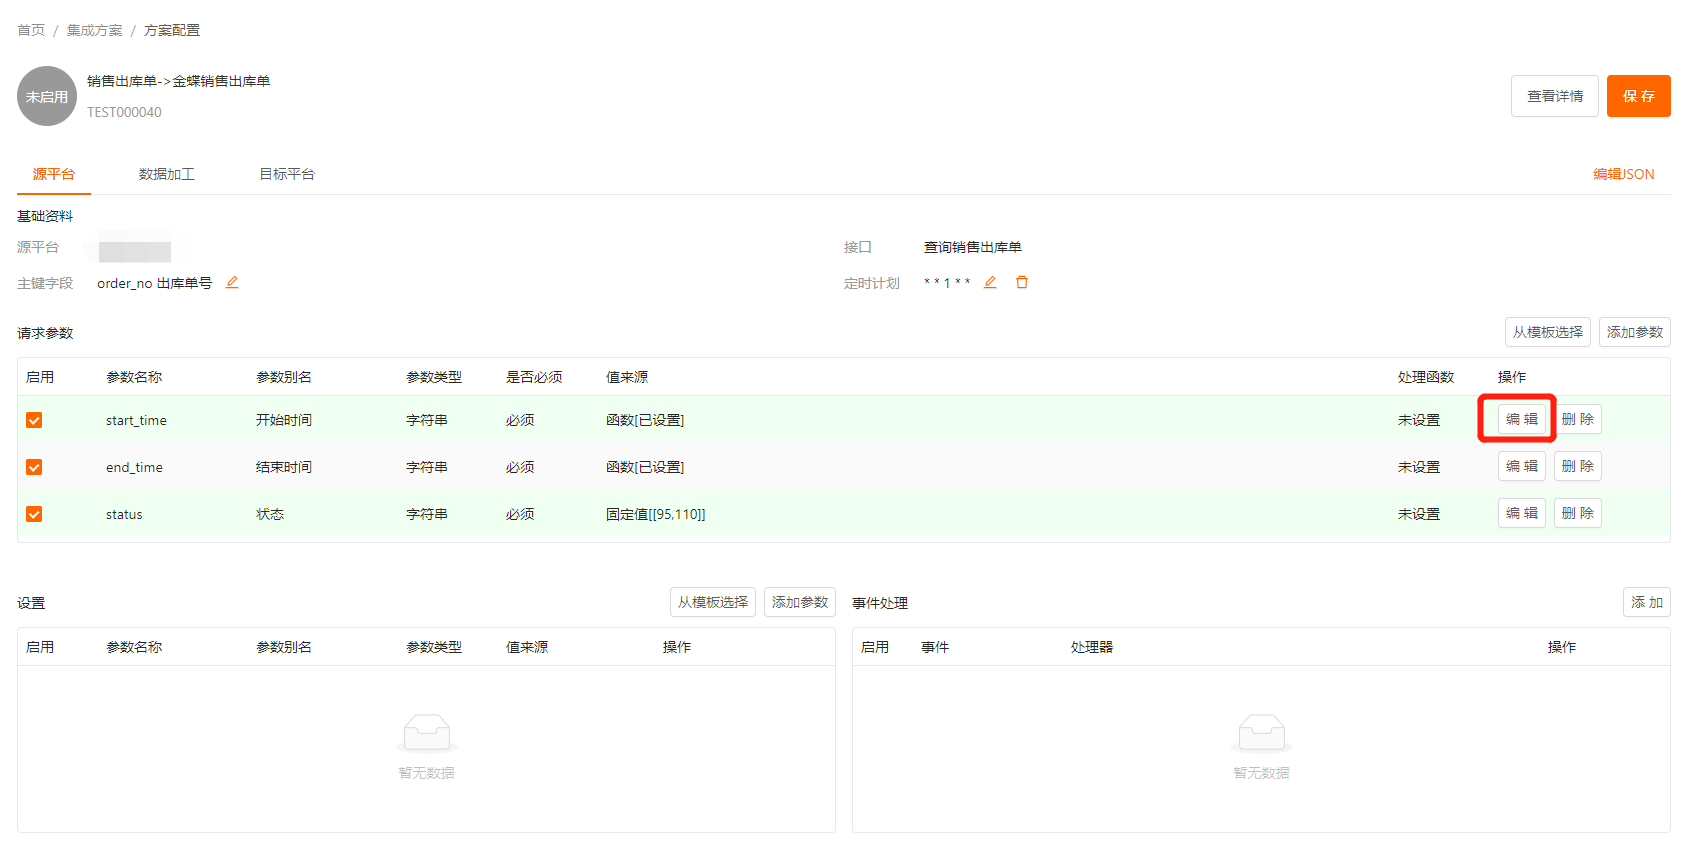Disable the status parameter checkbox

coord(34,514)
